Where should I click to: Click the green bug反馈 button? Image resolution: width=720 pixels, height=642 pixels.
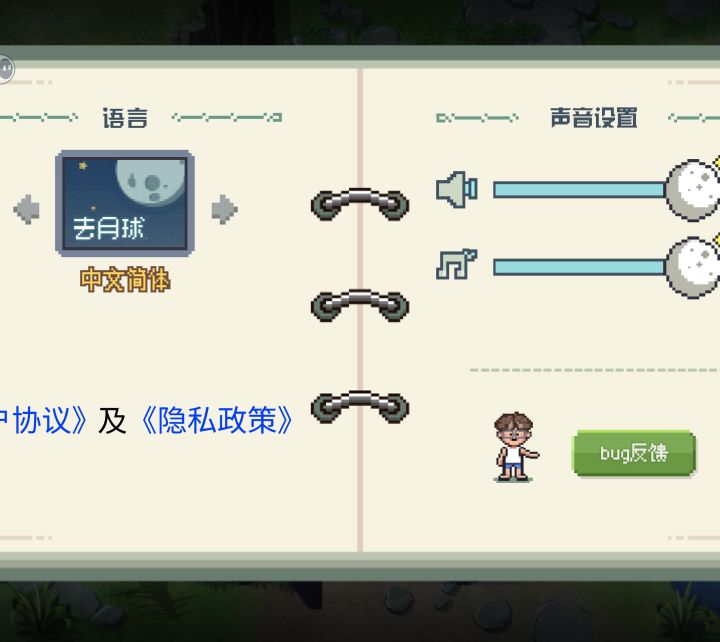click(634, 453)
